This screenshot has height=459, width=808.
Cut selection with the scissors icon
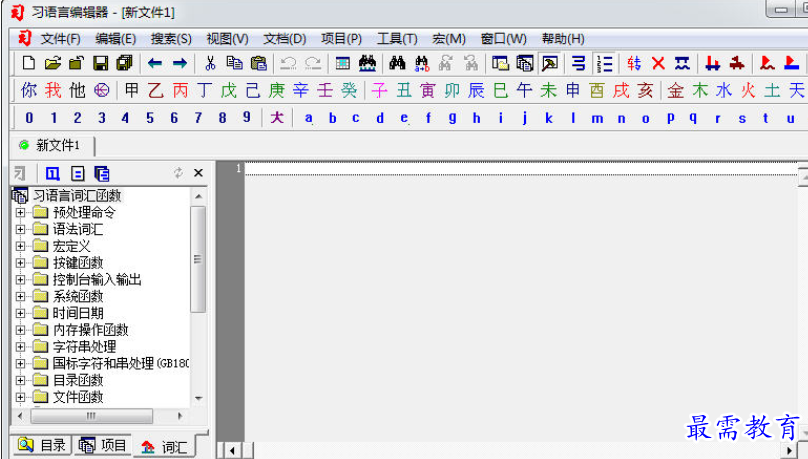click(x=210, y=63)
